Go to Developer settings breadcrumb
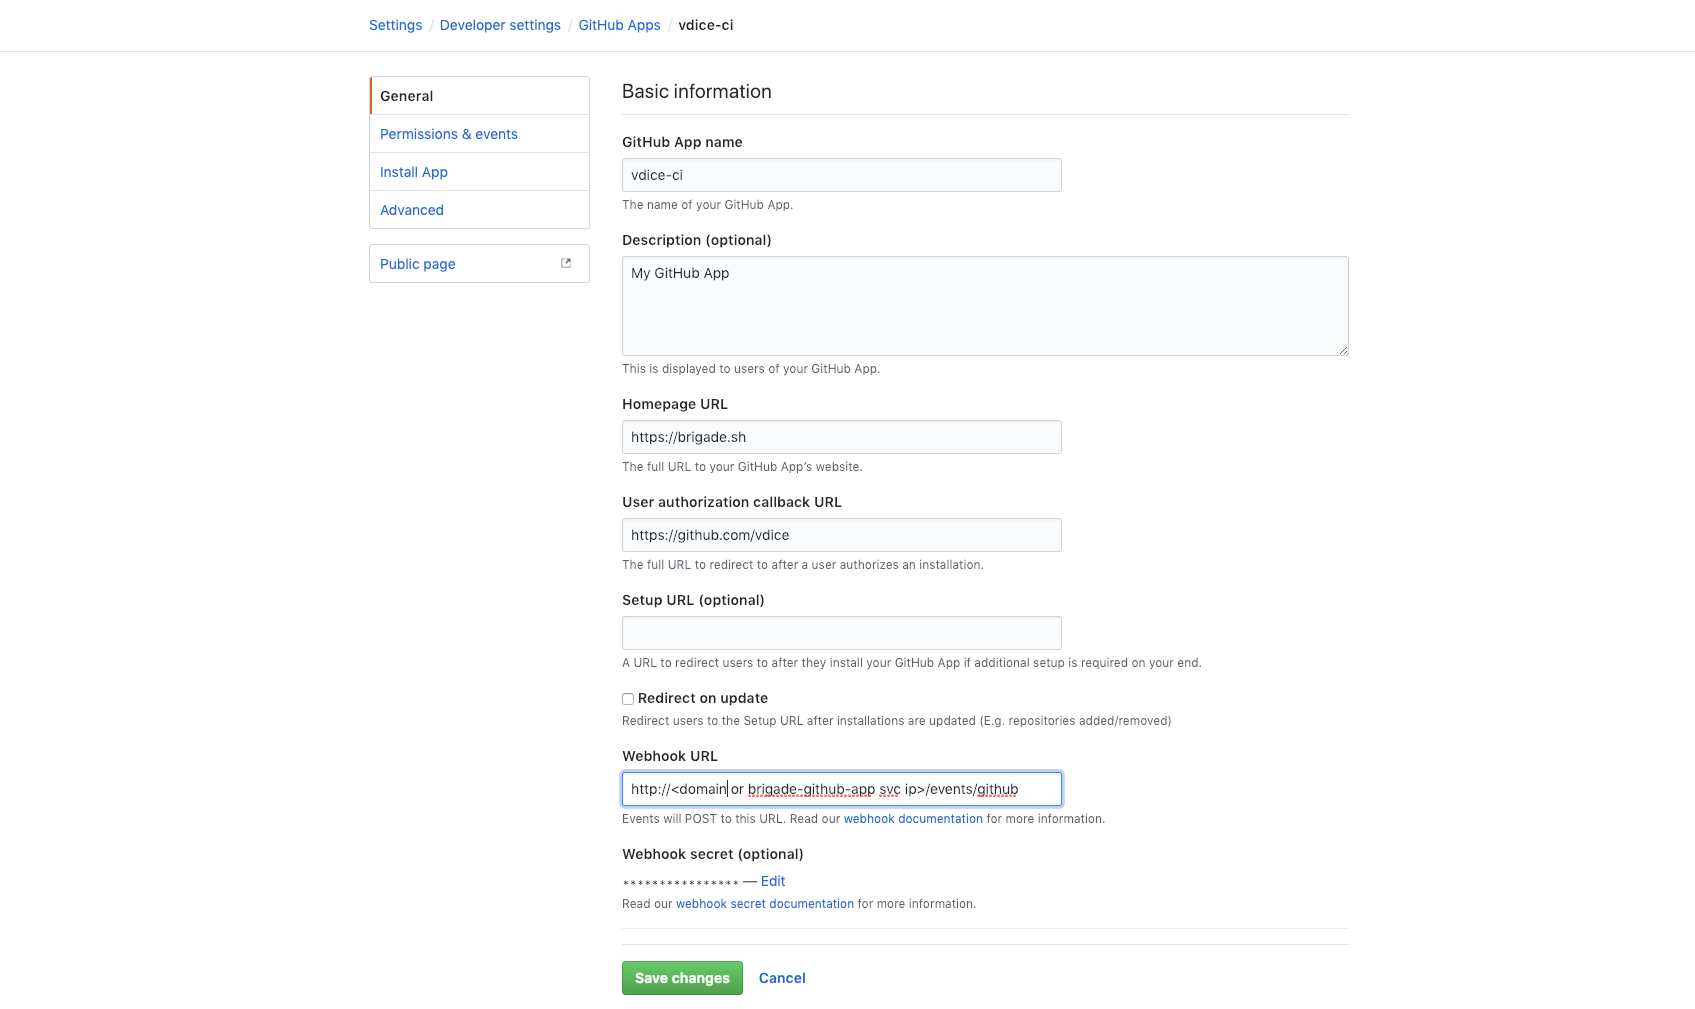The width and height of the screenshot is (1695, 1009). 500,25
